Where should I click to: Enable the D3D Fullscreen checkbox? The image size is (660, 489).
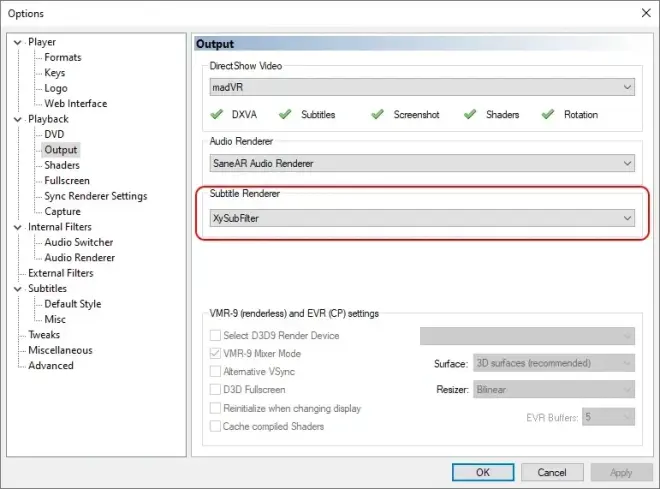(x=215, y=390)
